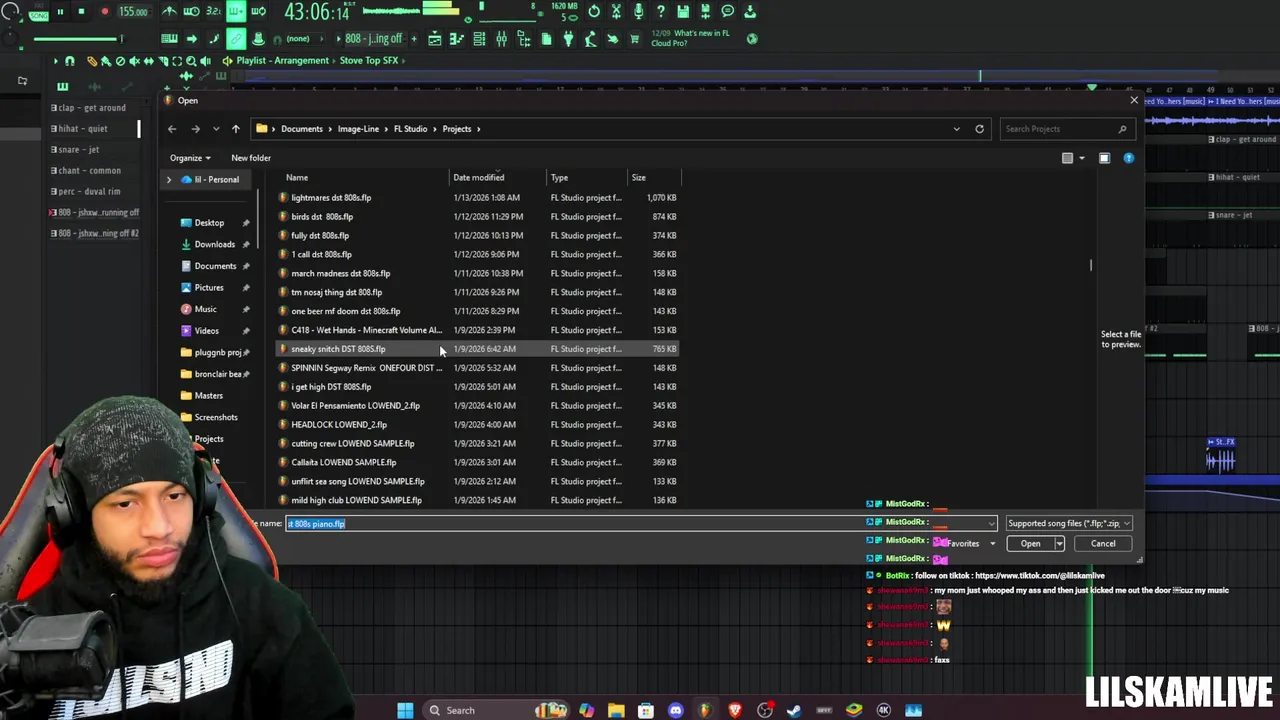This screenshot has height=720, width=1280.
Task: Click the Playlist - Arrangement breadcrumb
Action: [282, 60]
